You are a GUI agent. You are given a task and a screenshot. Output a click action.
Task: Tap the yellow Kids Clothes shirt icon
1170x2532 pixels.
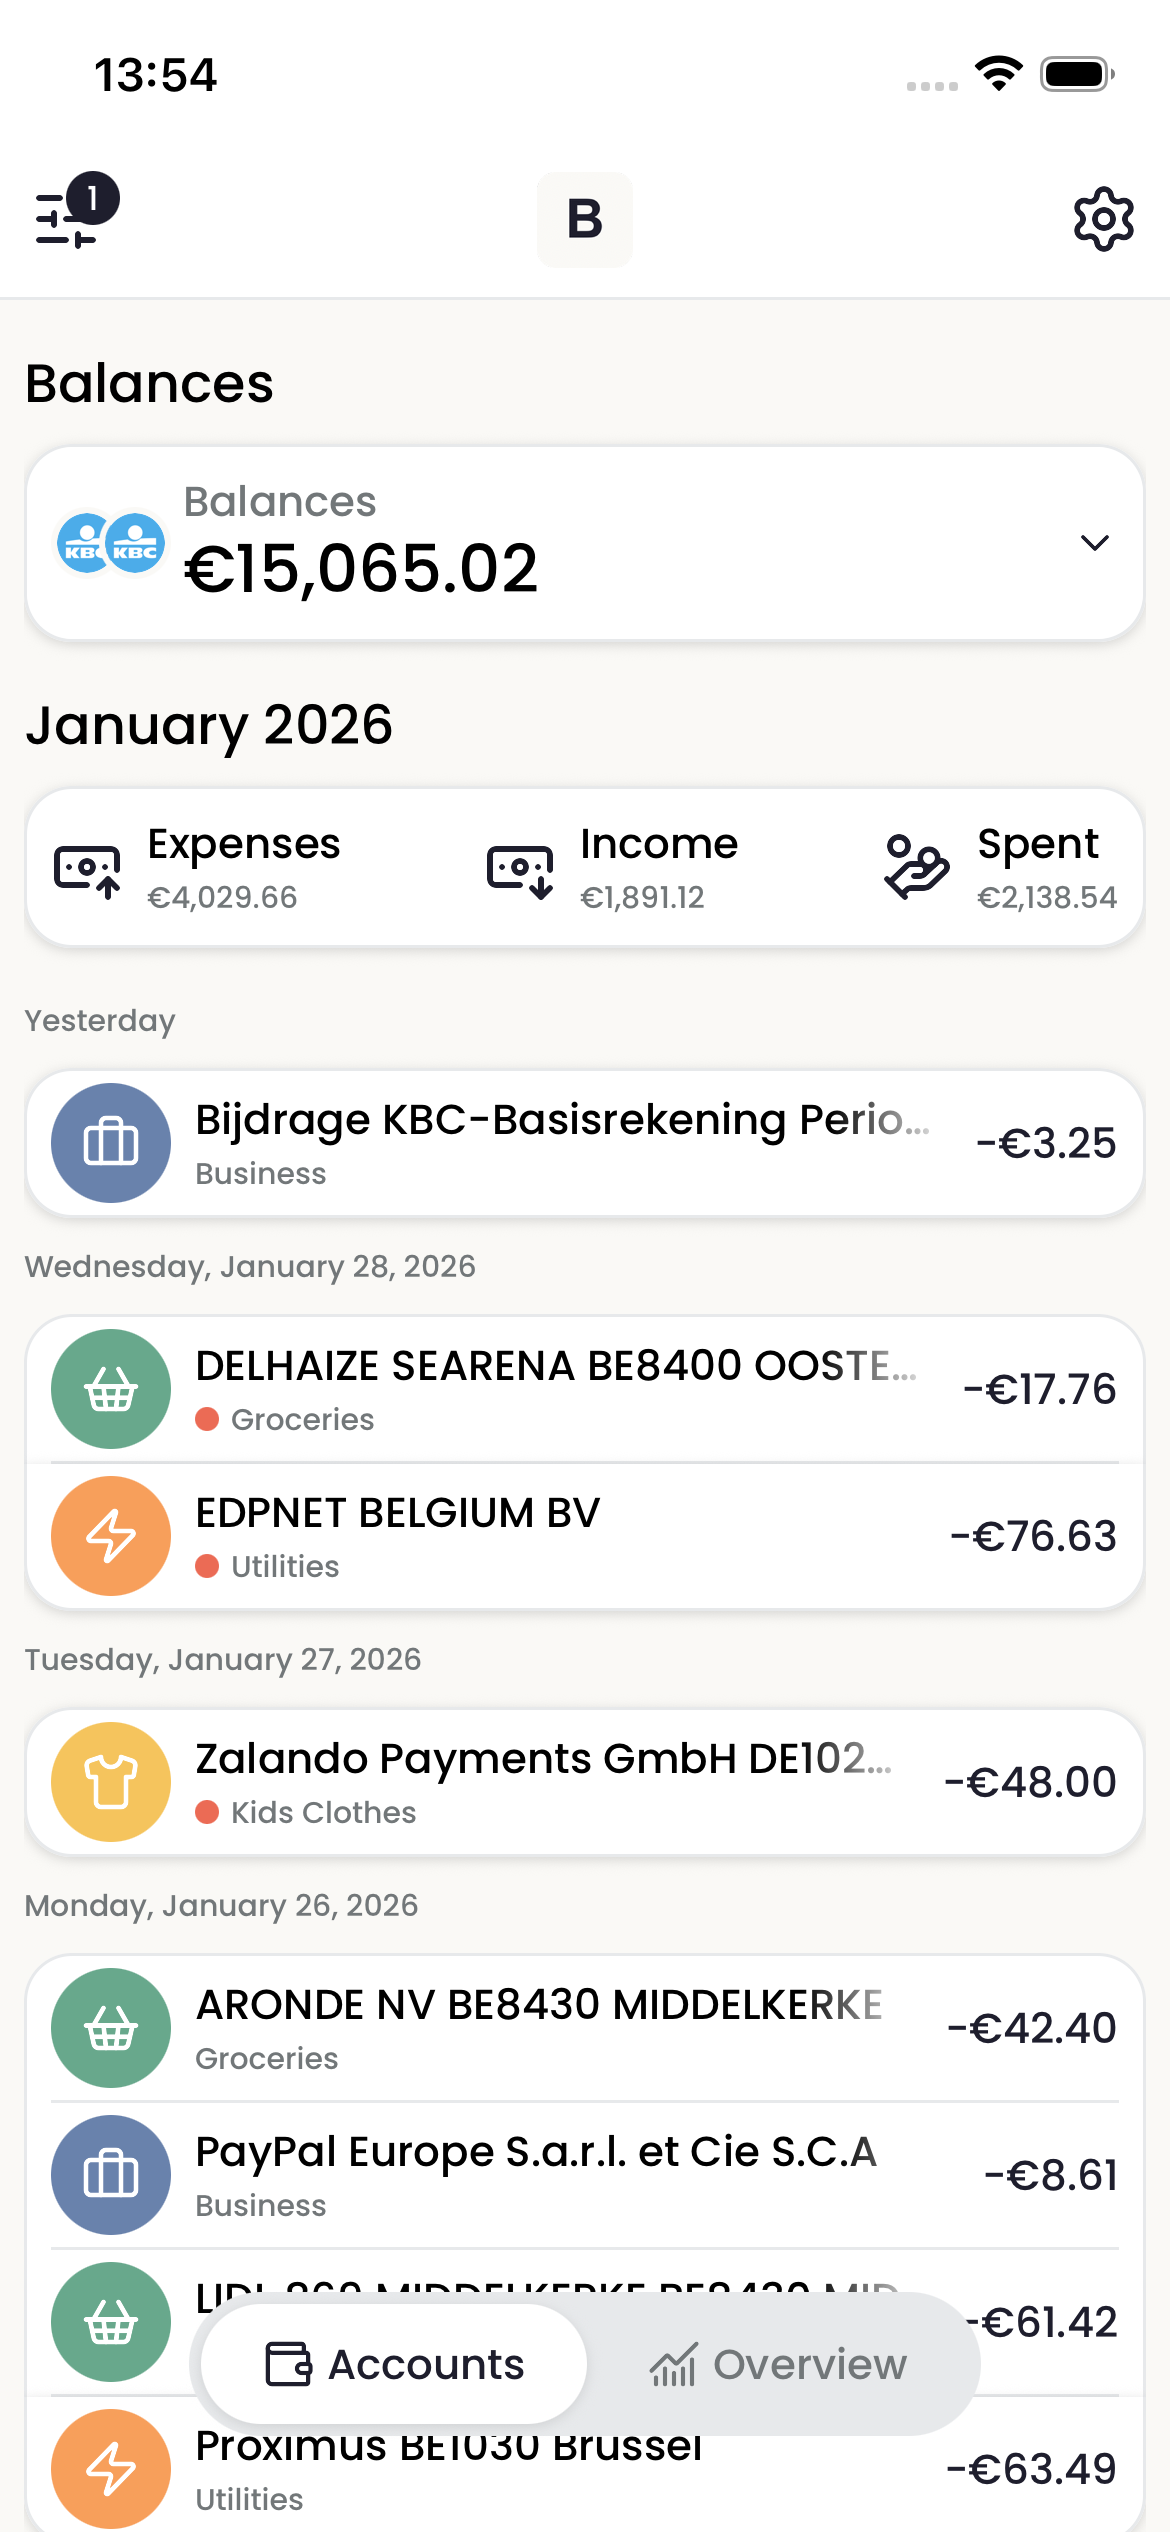111,1782
